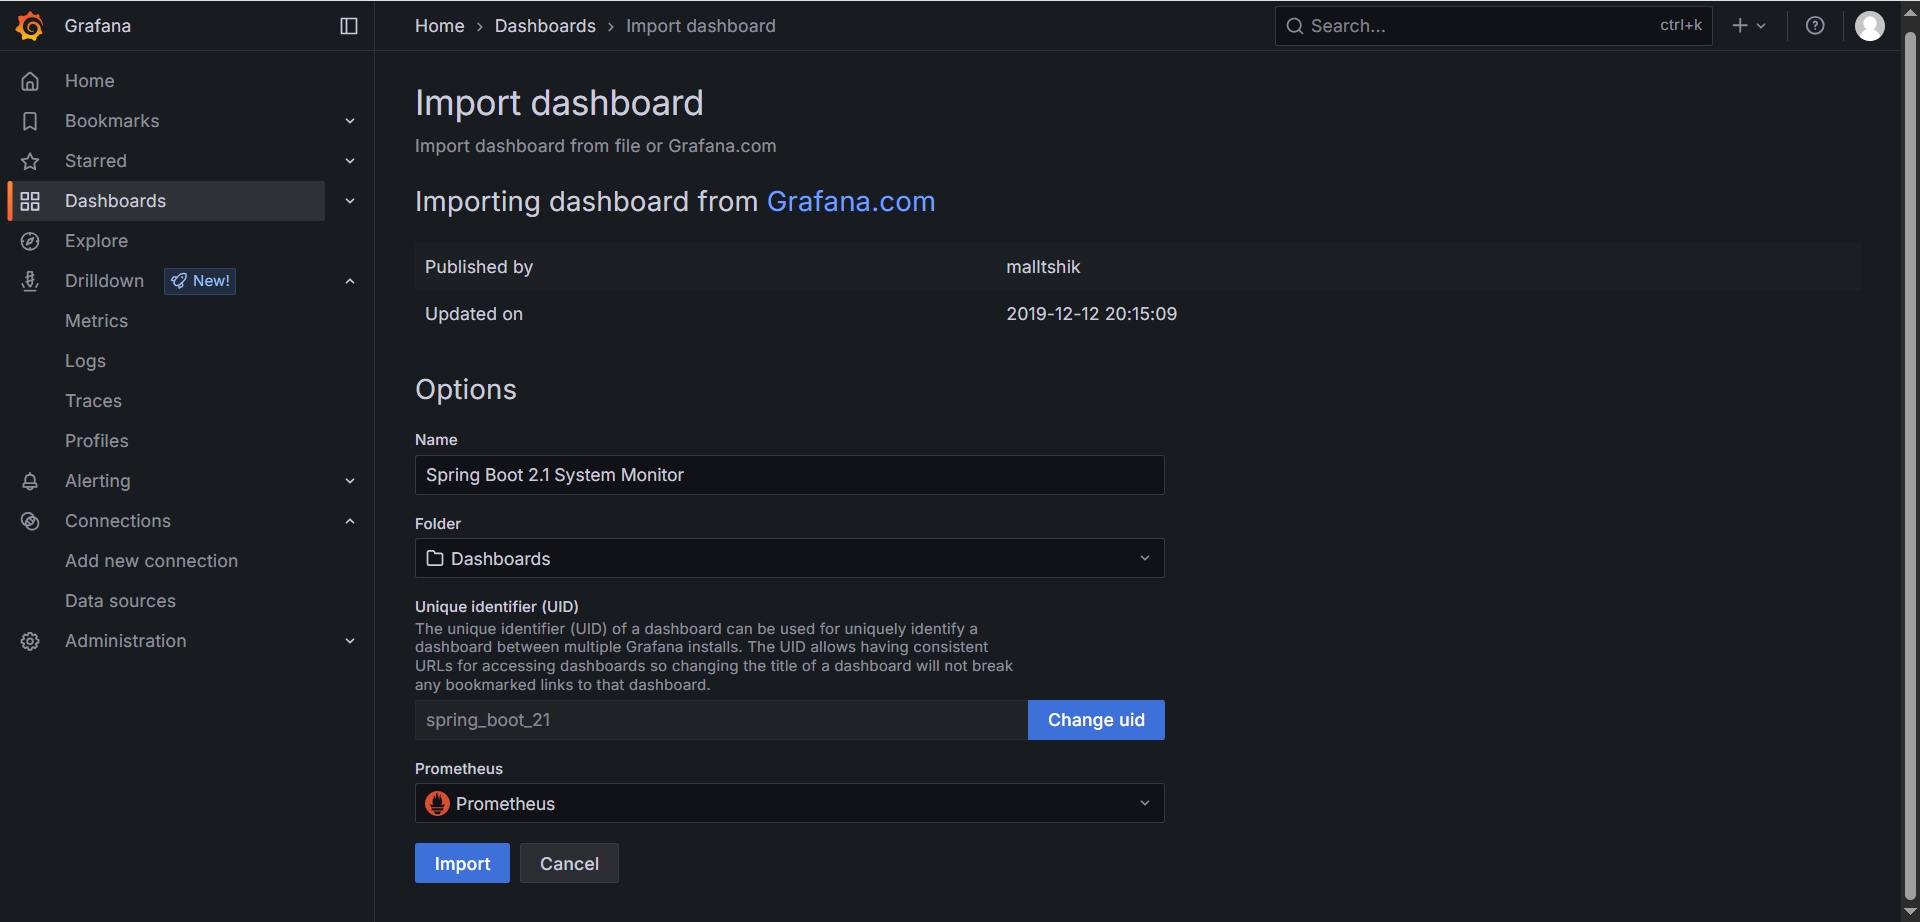Open Data sources in sidebar
Viewport: 1920px width, 922px height.
pos(120,601)
